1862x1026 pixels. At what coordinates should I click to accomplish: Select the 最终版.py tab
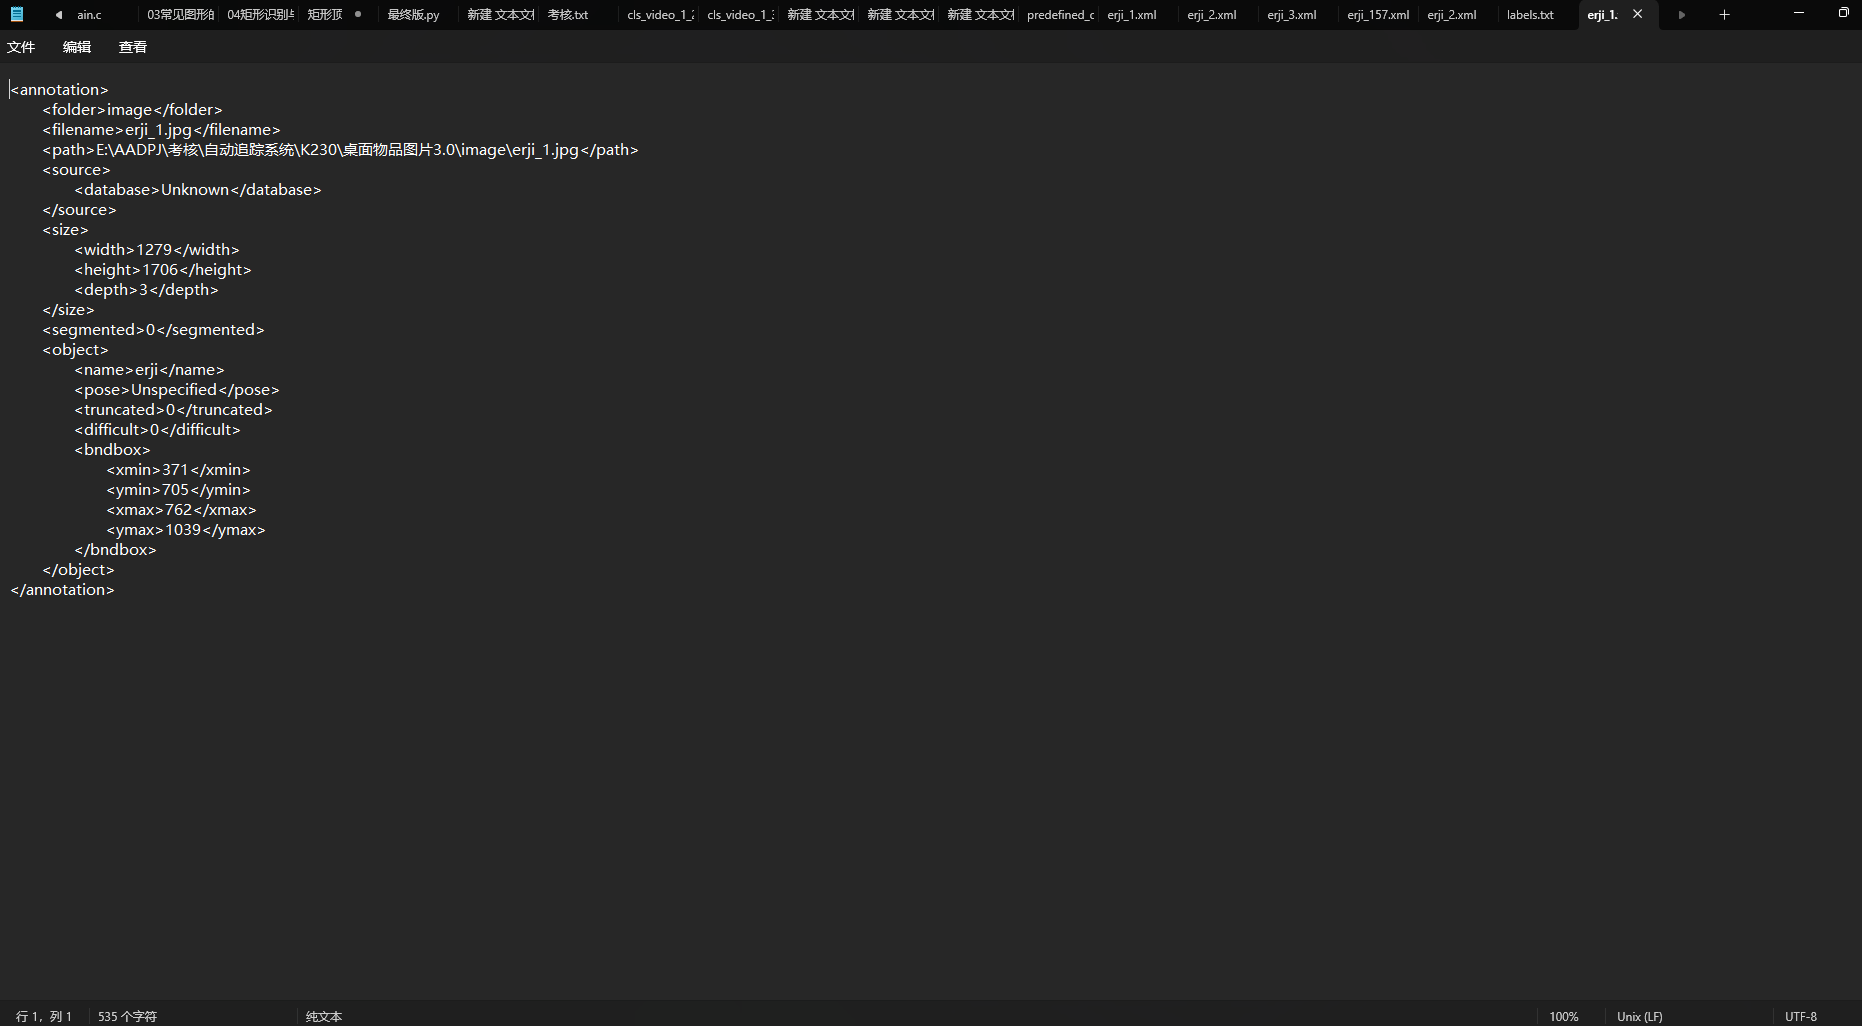pyautogui.click(x=414, y=15)
